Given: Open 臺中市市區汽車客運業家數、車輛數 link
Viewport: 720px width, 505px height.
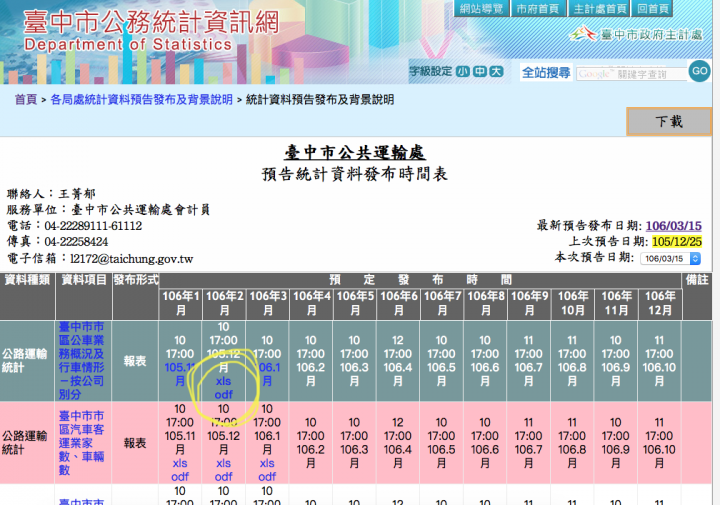Looking at the screenshot, I should click(x=82, y=443).
